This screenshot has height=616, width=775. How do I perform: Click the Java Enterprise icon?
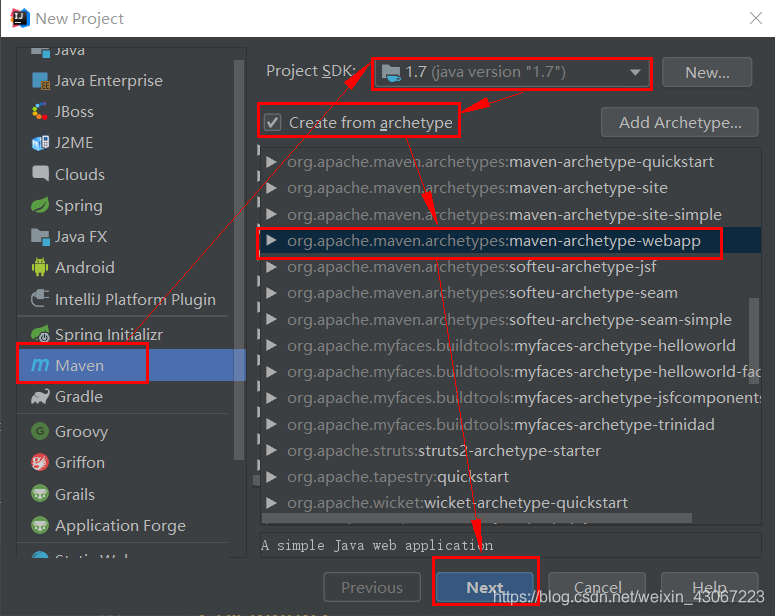[40, 81]
